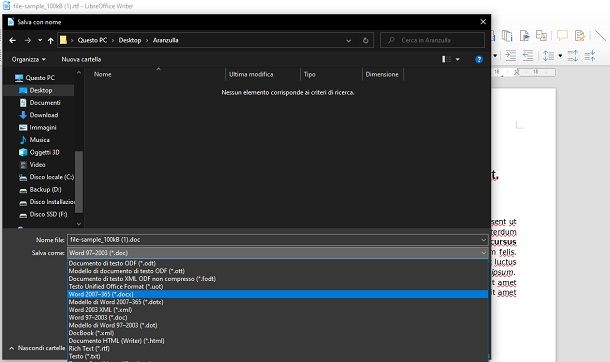Go forward with the right arrow
The height and width of the screenshot is (362, 610).
point(28,40)
